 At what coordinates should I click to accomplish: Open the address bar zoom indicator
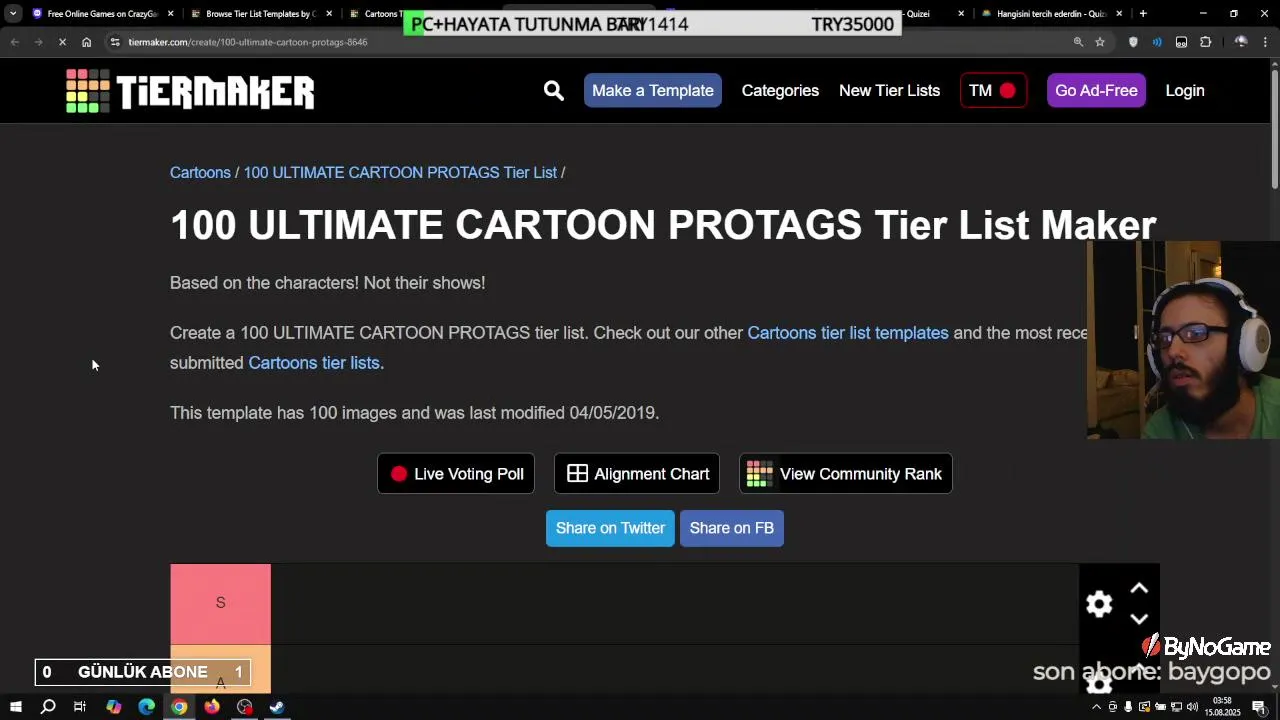(1078, 42)
